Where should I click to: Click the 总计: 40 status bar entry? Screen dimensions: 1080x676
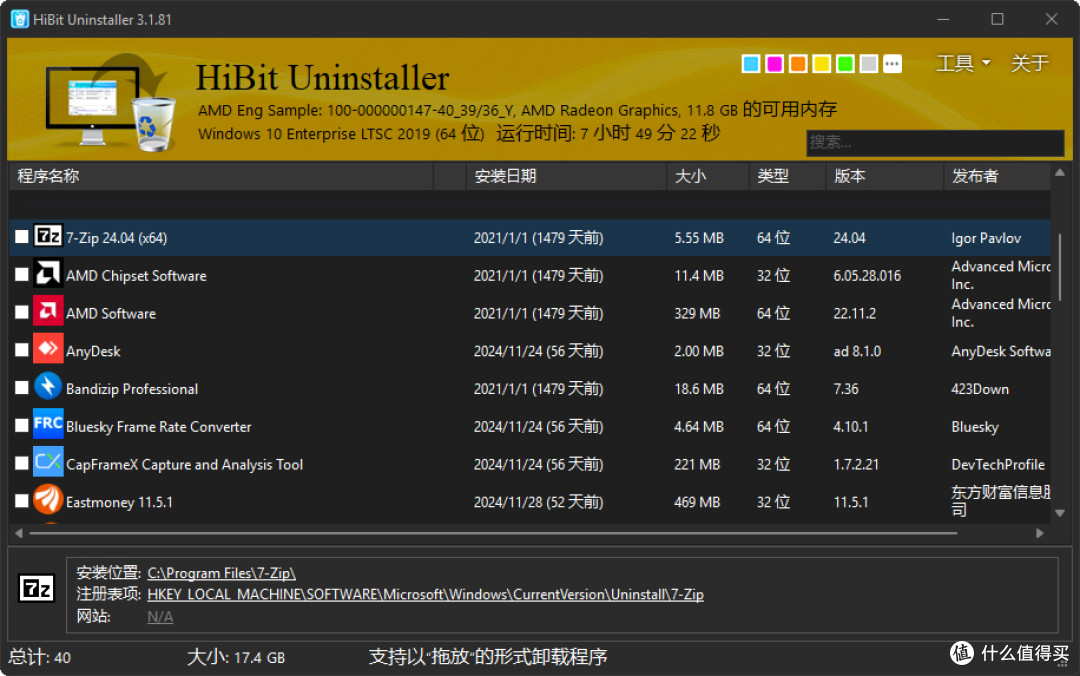(x=39, y=657)
